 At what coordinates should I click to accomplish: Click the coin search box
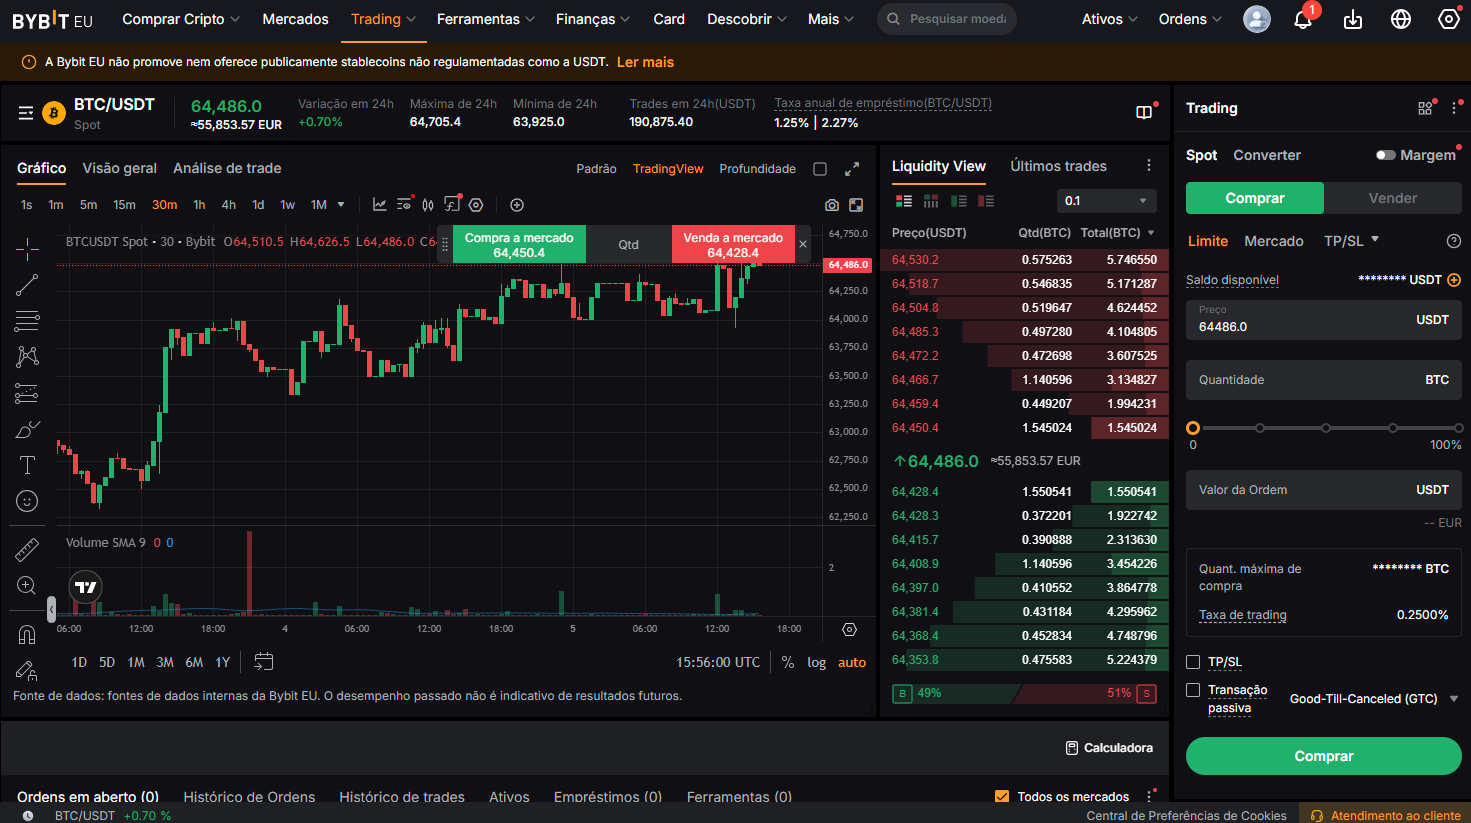click(x=947, y=19)
